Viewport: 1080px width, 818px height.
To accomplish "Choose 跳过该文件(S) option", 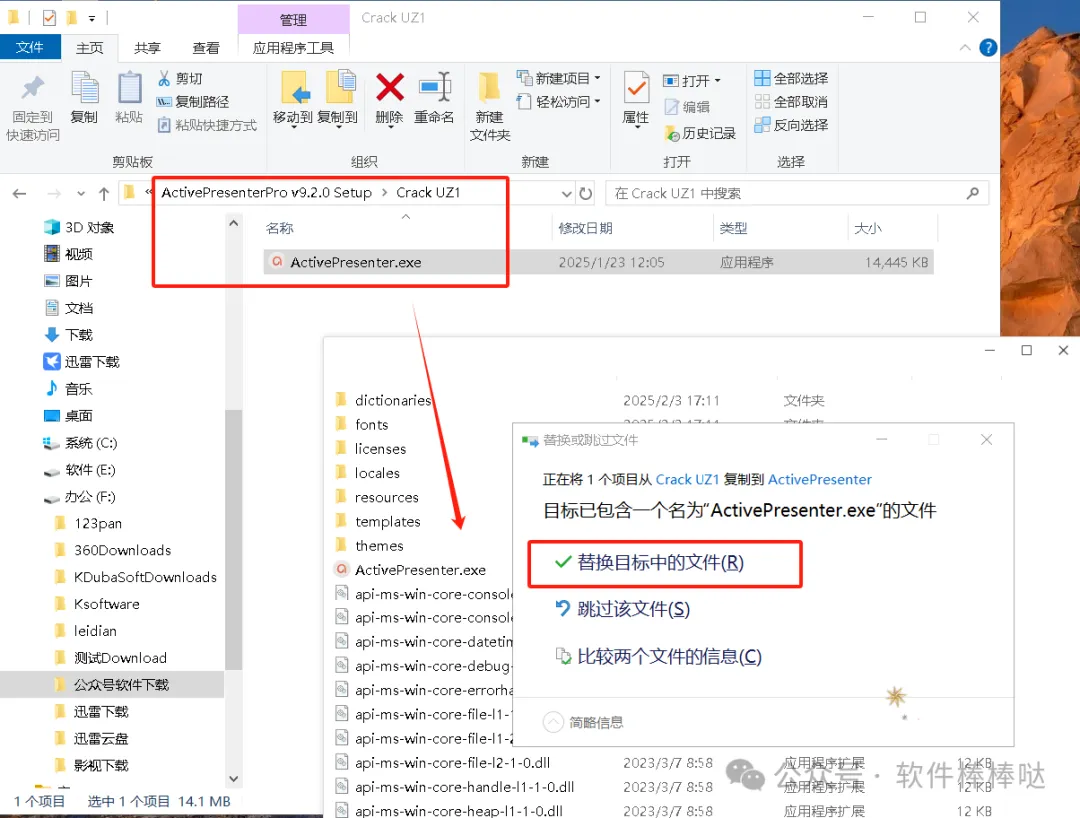I will tap(623, 609).
